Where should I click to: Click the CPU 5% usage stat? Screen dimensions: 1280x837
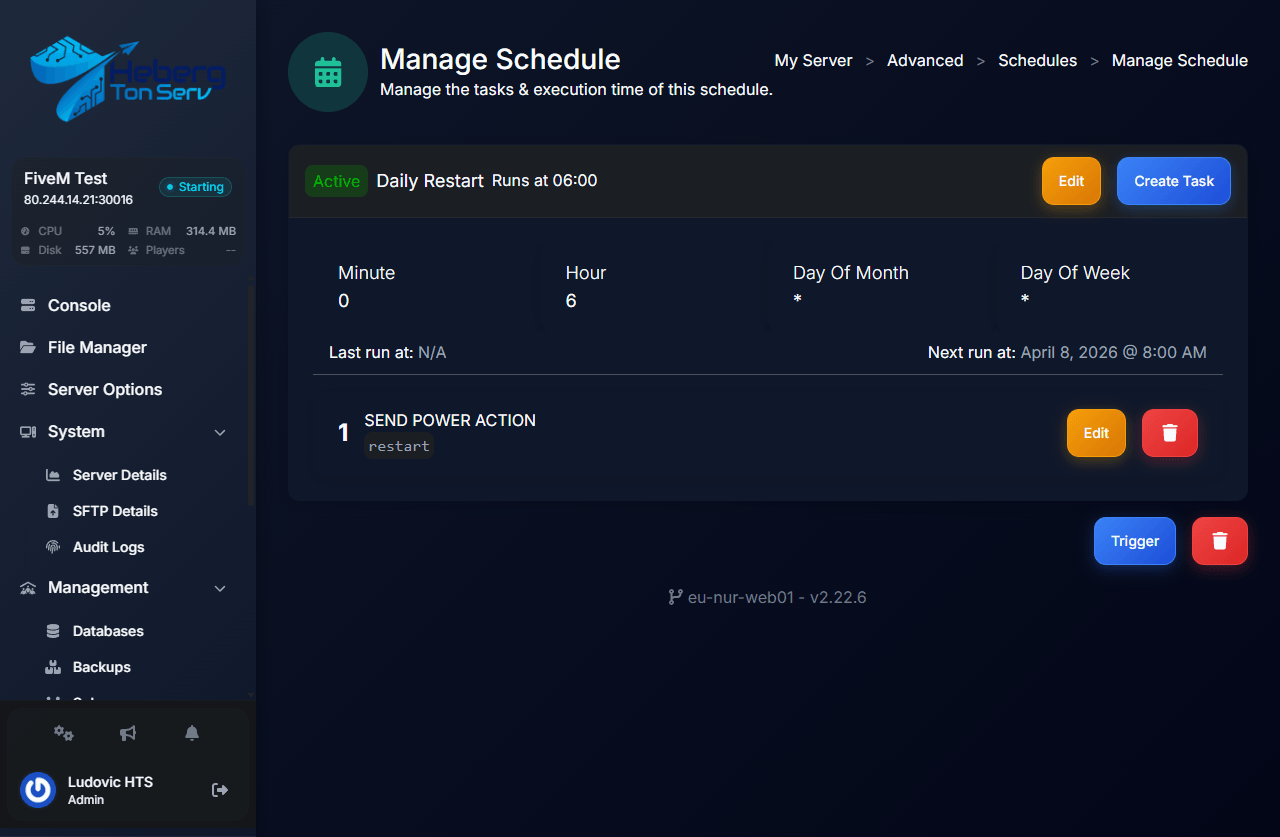pos(68,231)
